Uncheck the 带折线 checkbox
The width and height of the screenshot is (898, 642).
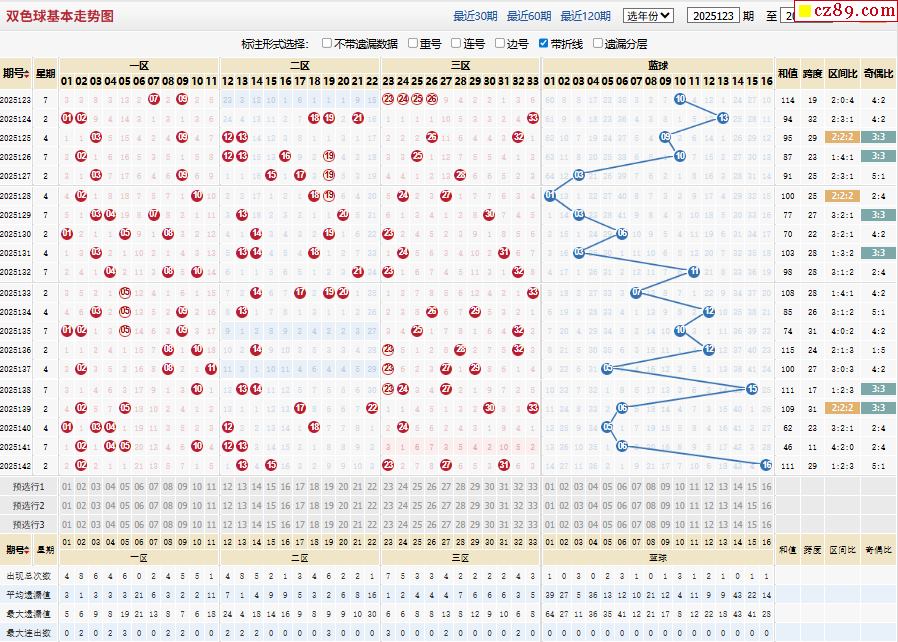543,44
